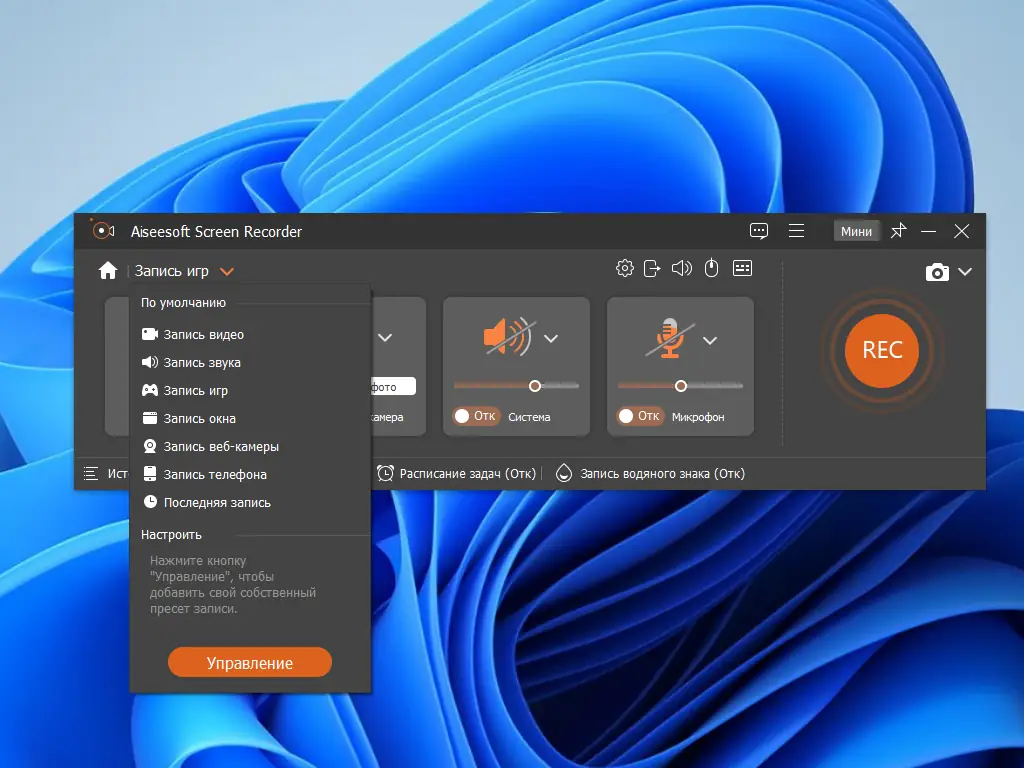Expand the screenshot options chevron
The image size is (1024, 768).
click(965, 272)
